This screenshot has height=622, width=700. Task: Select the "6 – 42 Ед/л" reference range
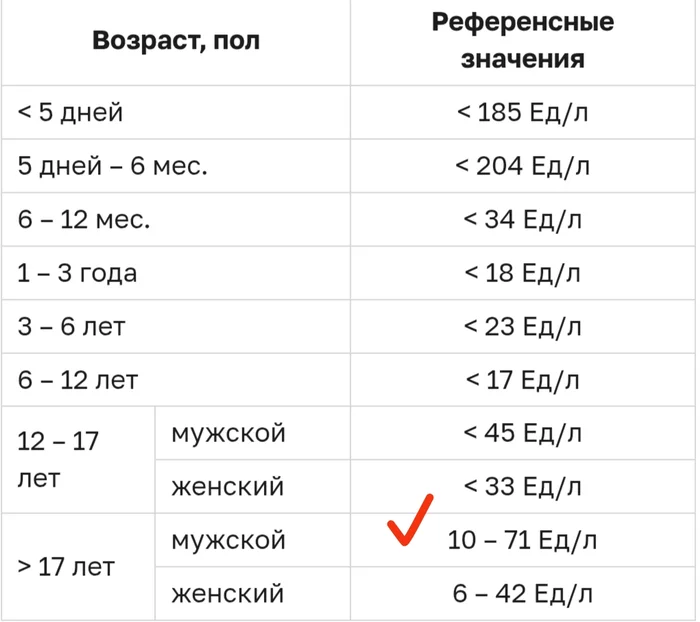click(523, 594)
